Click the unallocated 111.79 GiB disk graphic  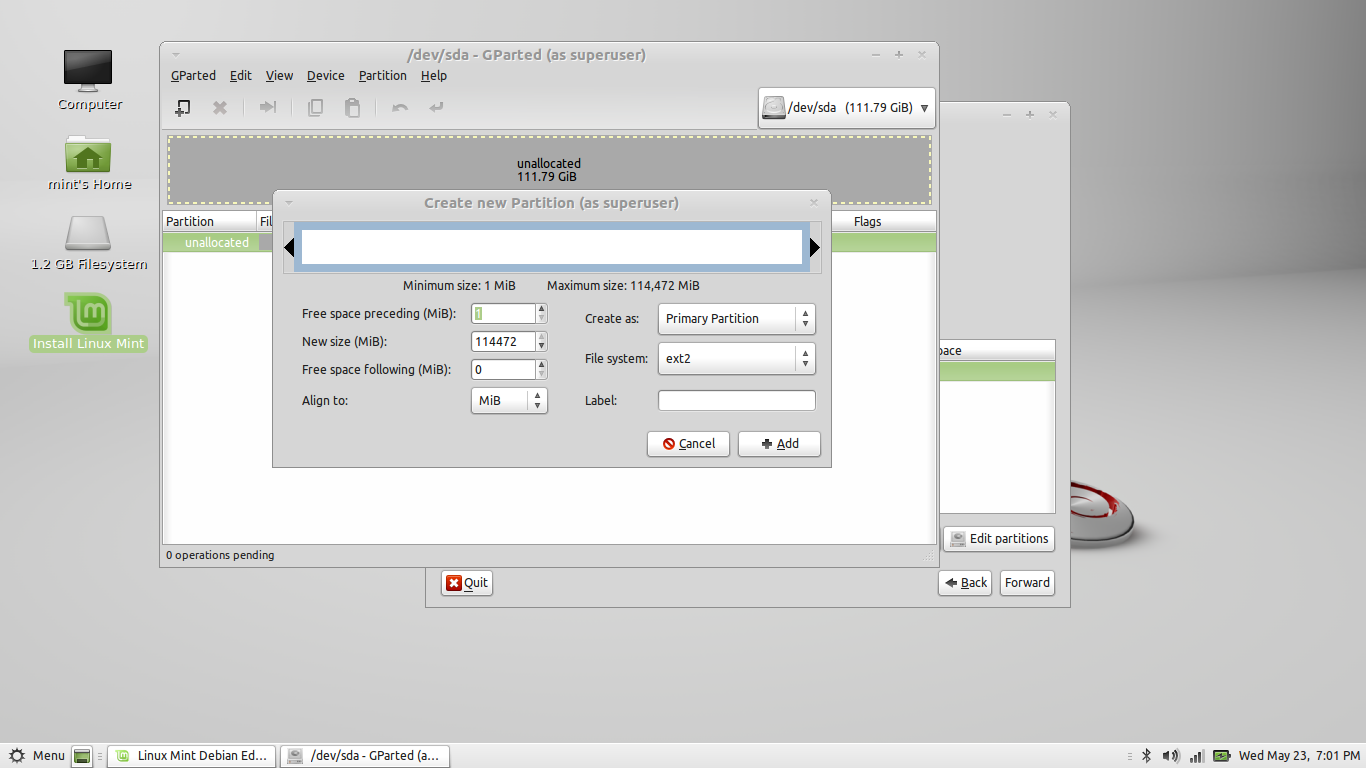tap(549, 170)
